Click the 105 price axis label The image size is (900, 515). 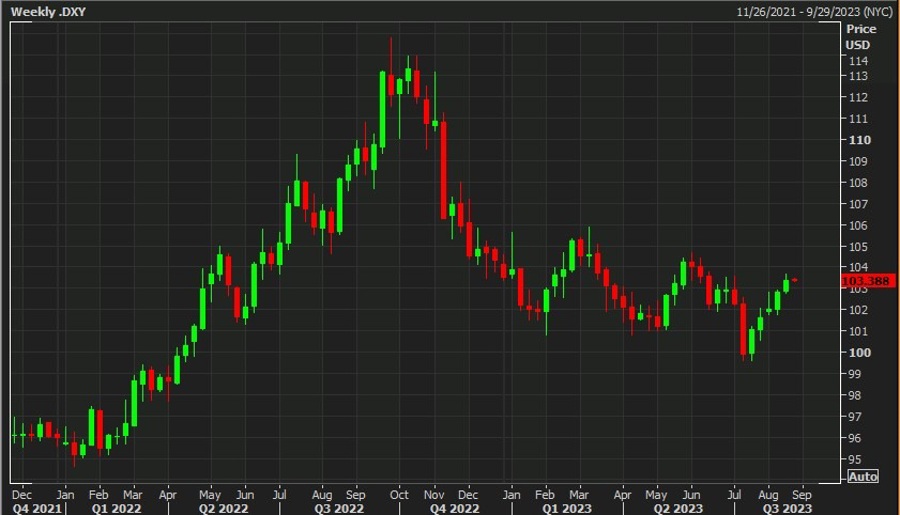(x=859, y=247)
